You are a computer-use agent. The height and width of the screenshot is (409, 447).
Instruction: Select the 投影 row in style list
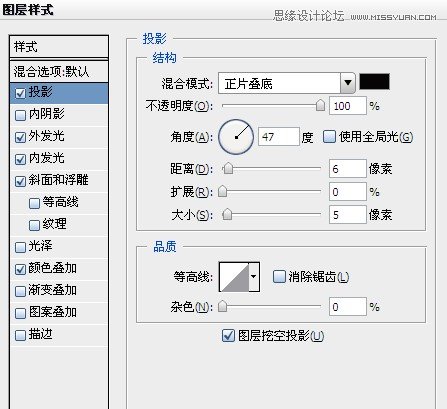[x=59, y=93]
